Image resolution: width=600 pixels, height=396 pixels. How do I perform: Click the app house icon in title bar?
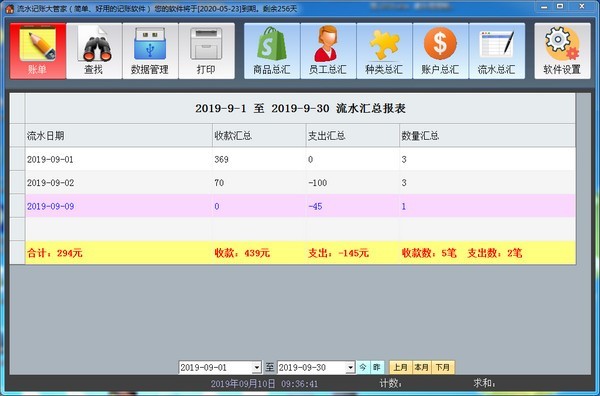(10, 8)
